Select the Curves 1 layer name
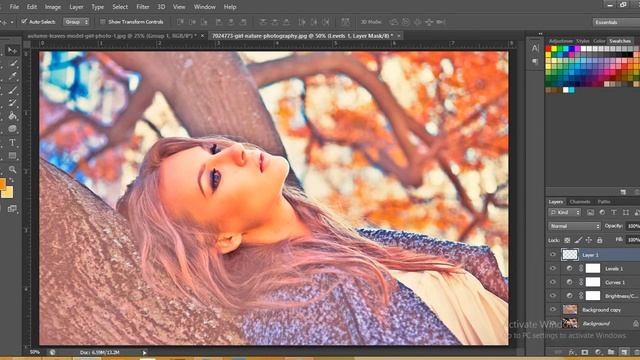This screenshot has width=640, height=360. pos(615,282)
